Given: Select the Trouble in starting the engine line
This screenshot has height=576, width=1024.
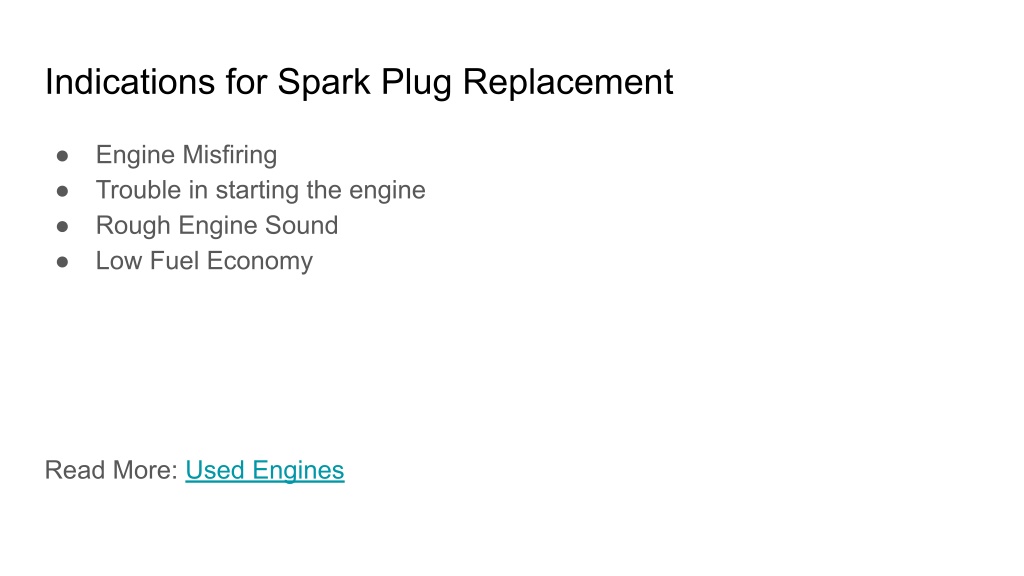Looking at the screenshot, I should click(x=261, y=191).
